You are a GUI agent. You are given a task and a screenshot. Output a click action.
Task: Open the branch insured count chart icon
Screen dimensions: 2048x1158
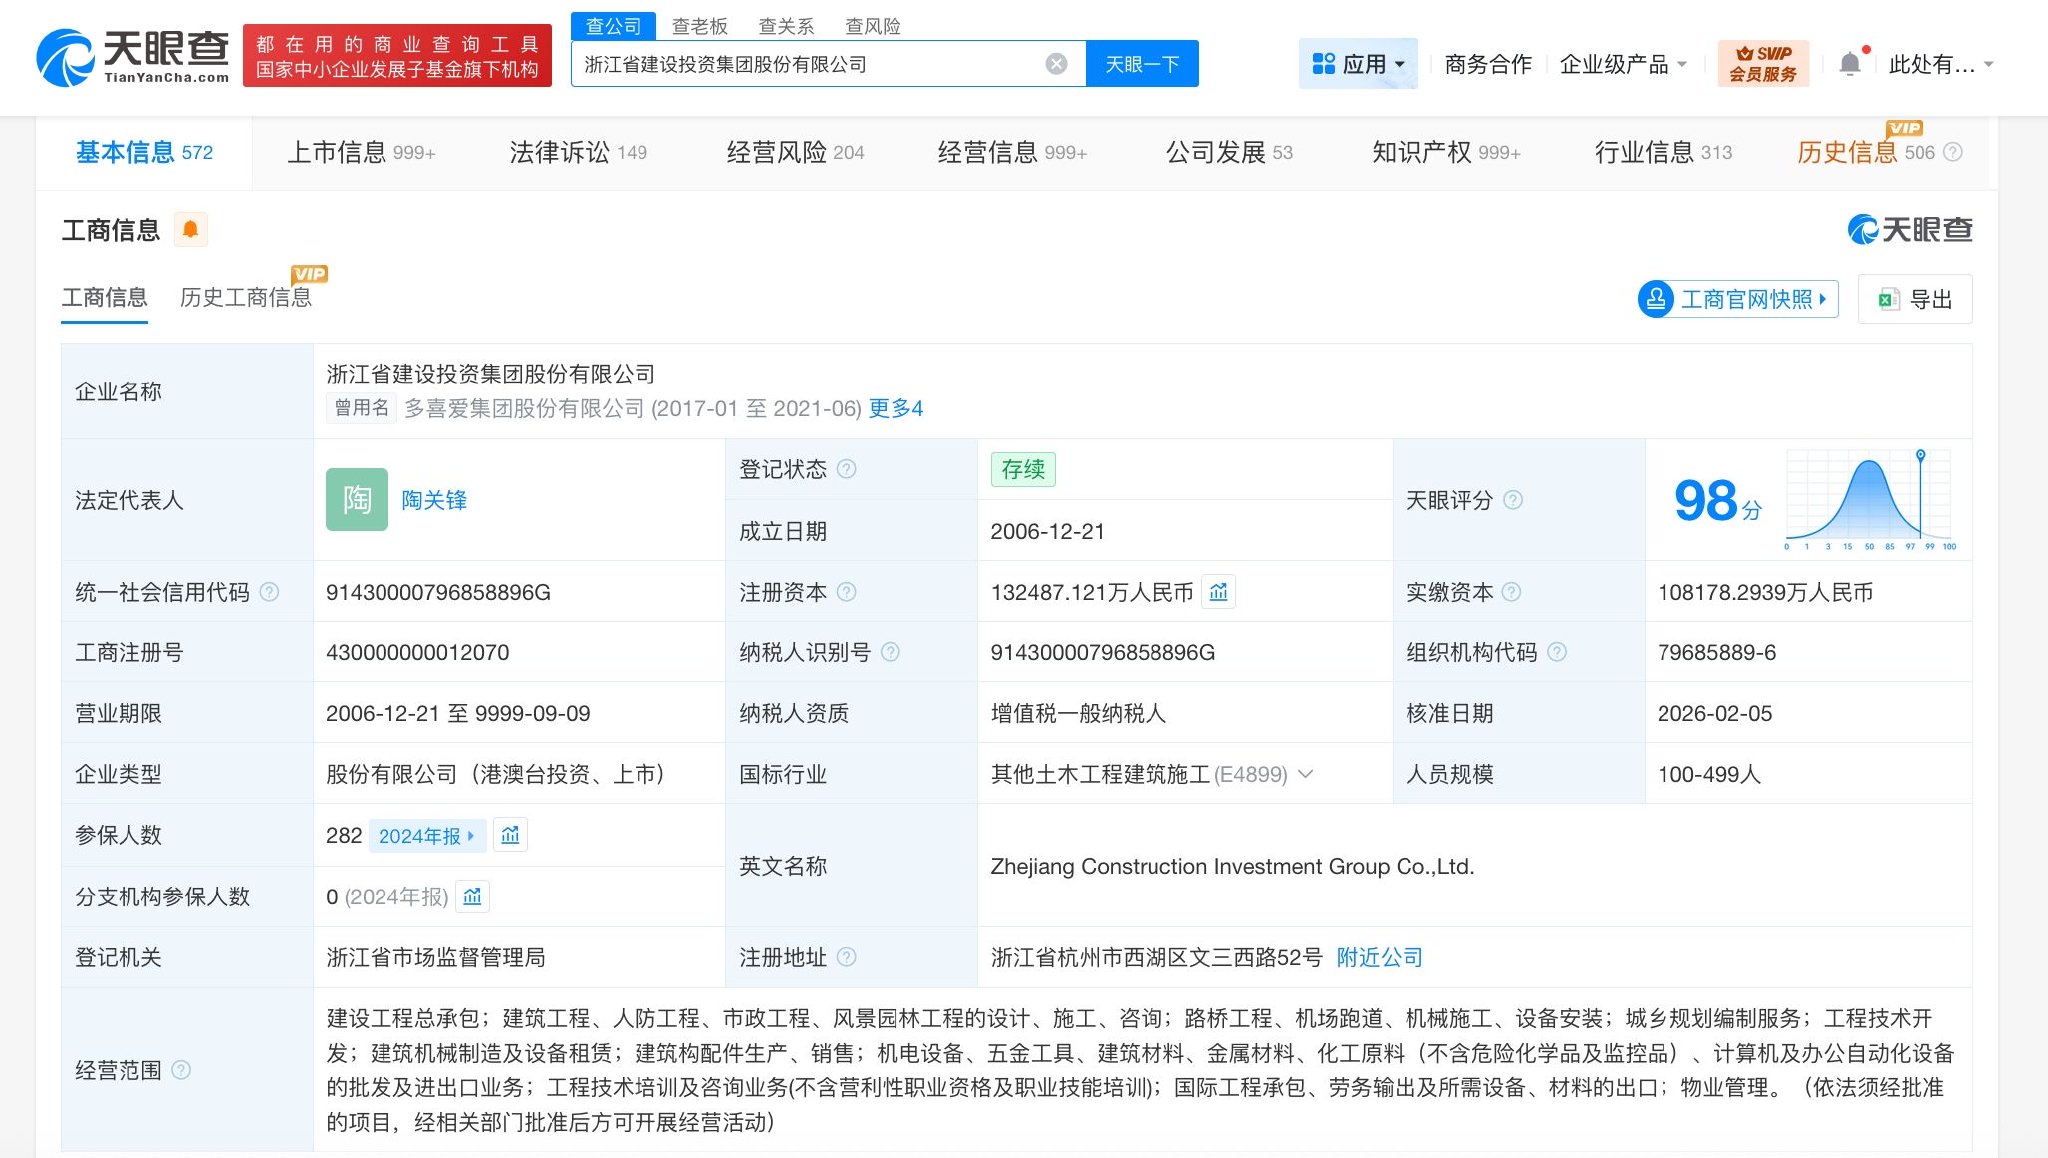point(472,896)
